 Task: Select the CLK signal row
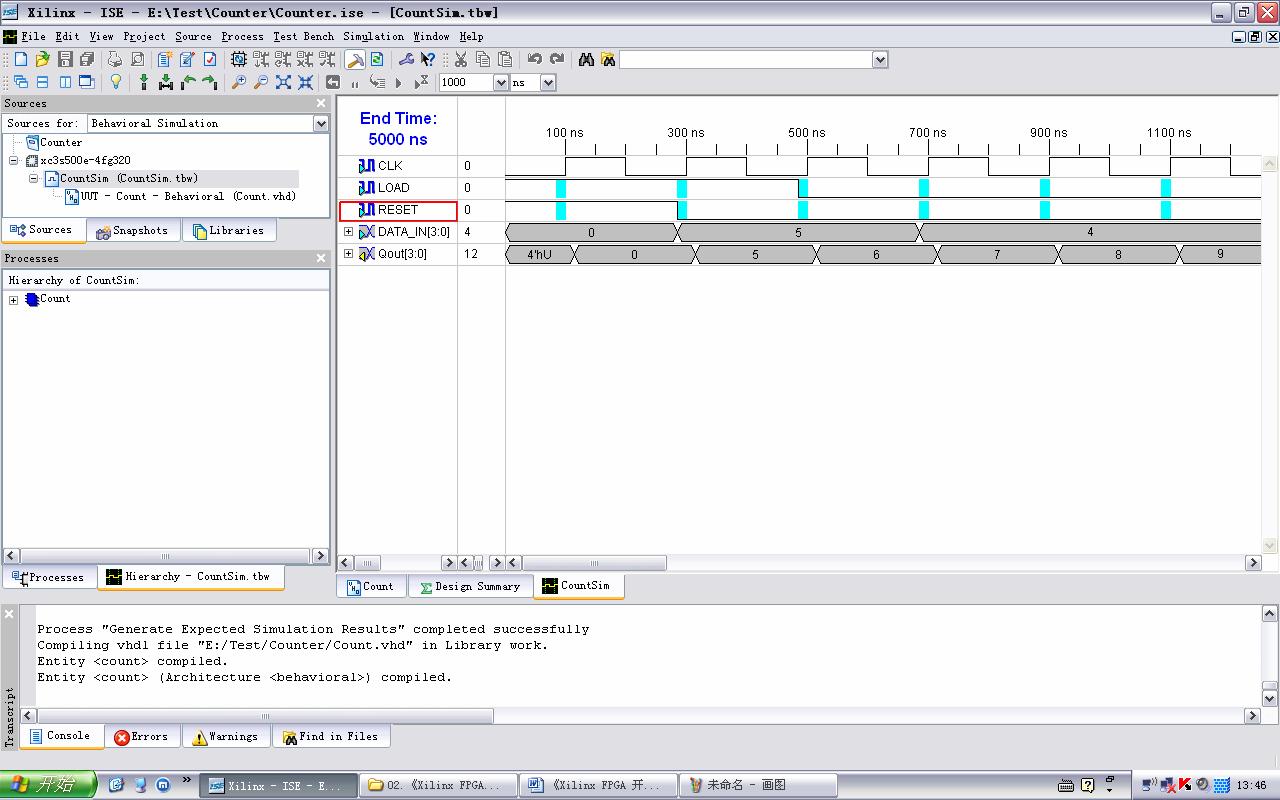coord(398,166)
